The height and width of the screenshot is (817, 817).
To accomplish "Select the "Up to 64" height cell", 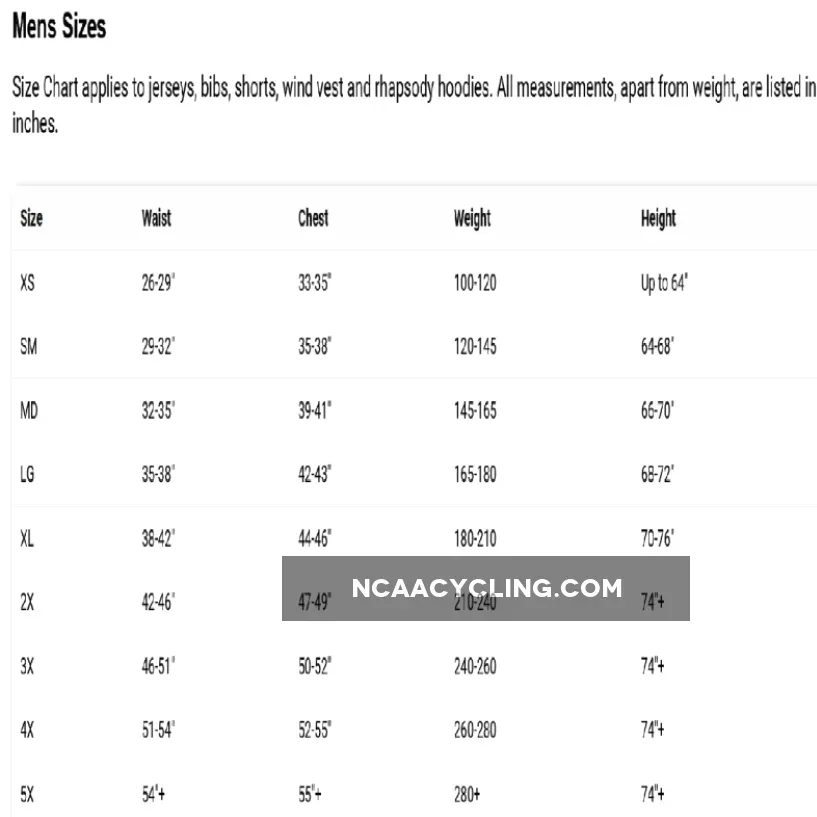I will [664, 283].
